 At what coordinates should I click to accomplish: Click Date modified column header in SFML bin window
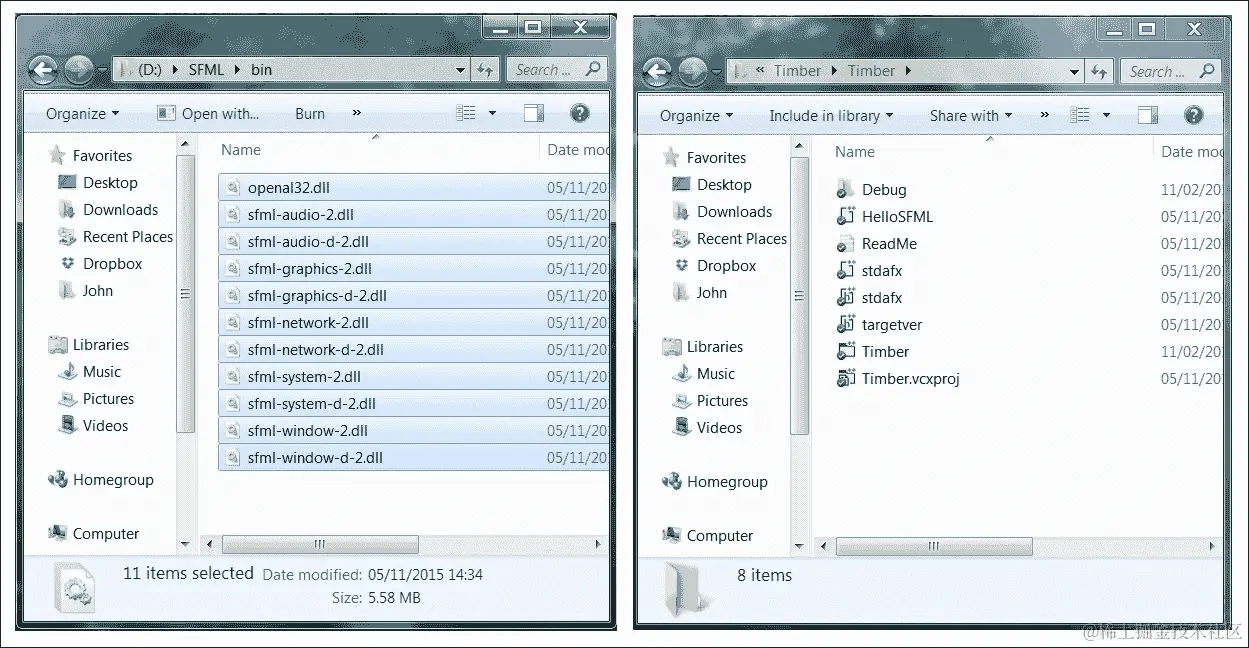577,150
